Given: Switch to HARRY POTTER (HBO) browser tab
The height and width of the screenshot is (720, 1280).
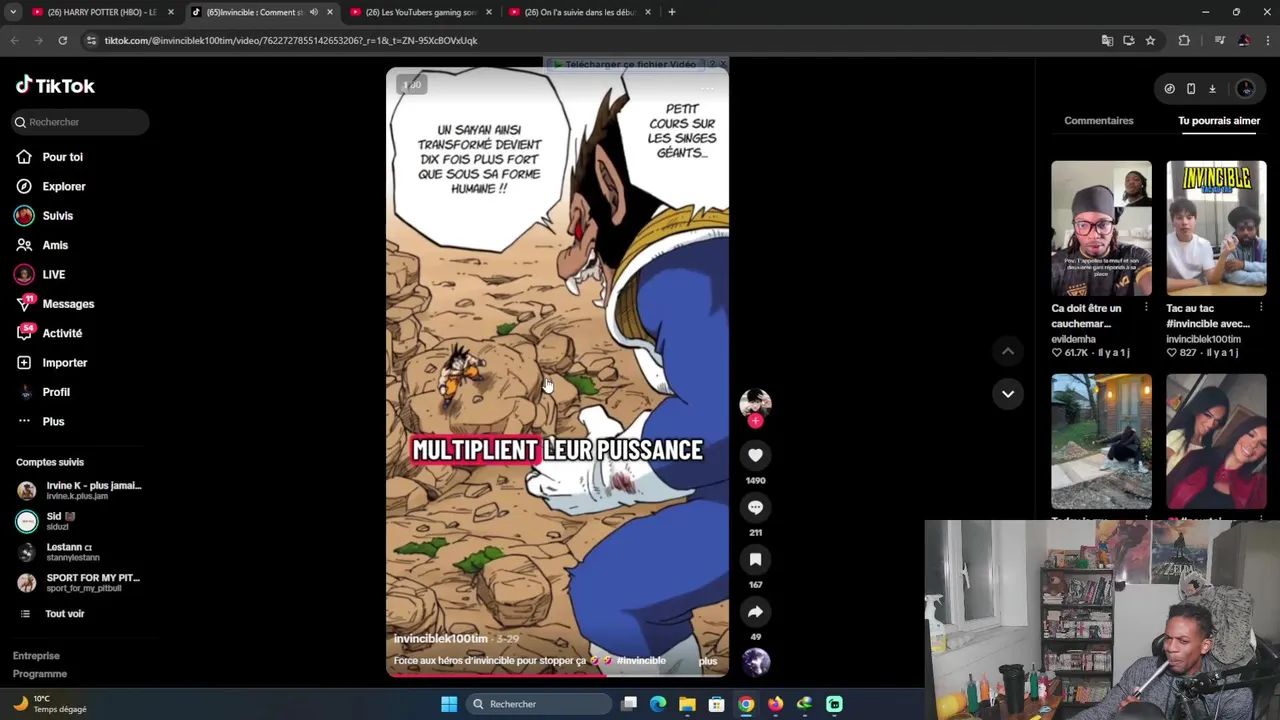Looking at the screenshot, I should 100,12.
